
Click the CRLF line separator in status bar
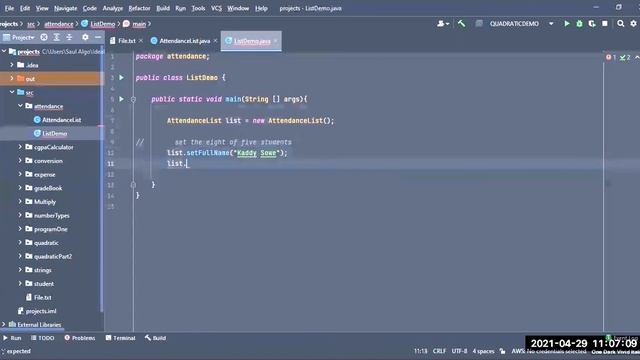439,351
